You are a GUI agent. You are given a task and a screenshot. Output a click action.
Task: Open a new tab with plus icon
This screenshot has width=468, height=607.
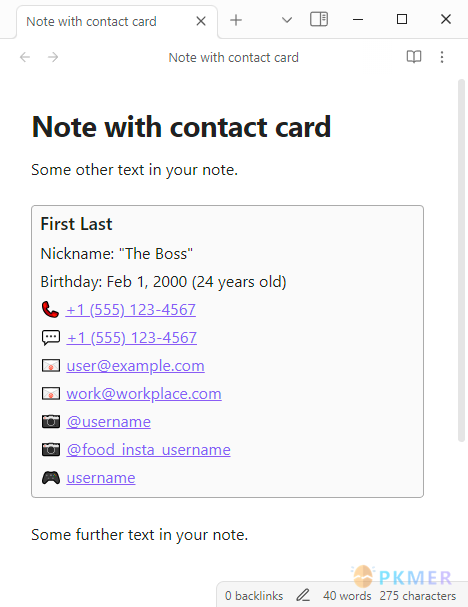236,20
